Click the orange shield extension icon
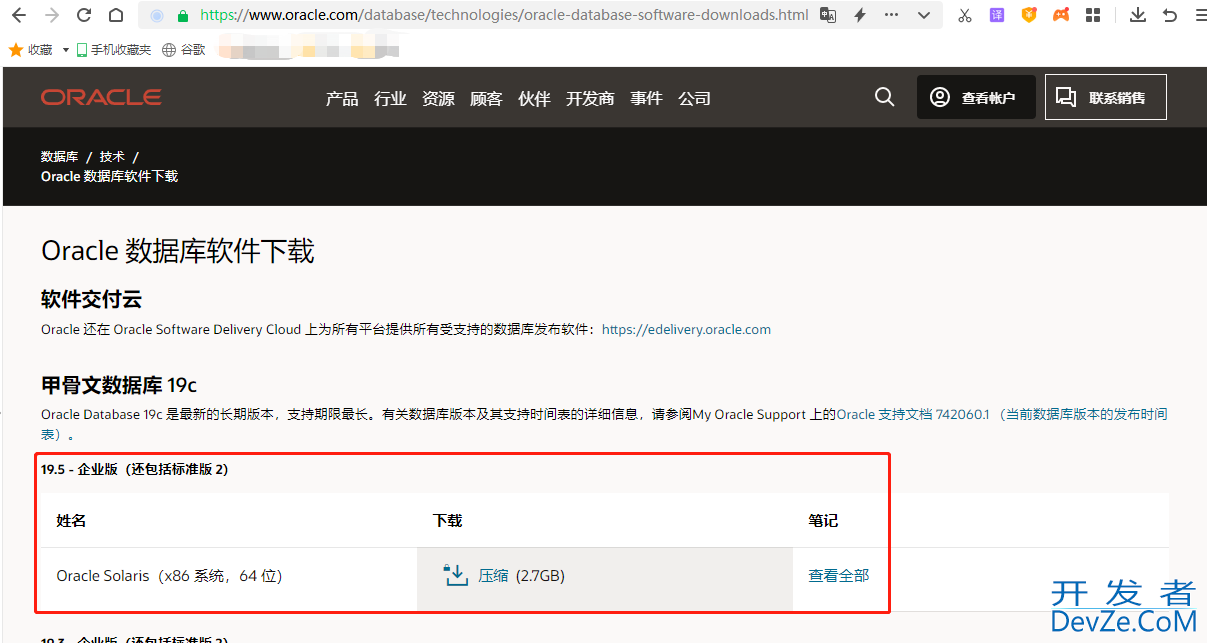 (x=1029, y=15)
